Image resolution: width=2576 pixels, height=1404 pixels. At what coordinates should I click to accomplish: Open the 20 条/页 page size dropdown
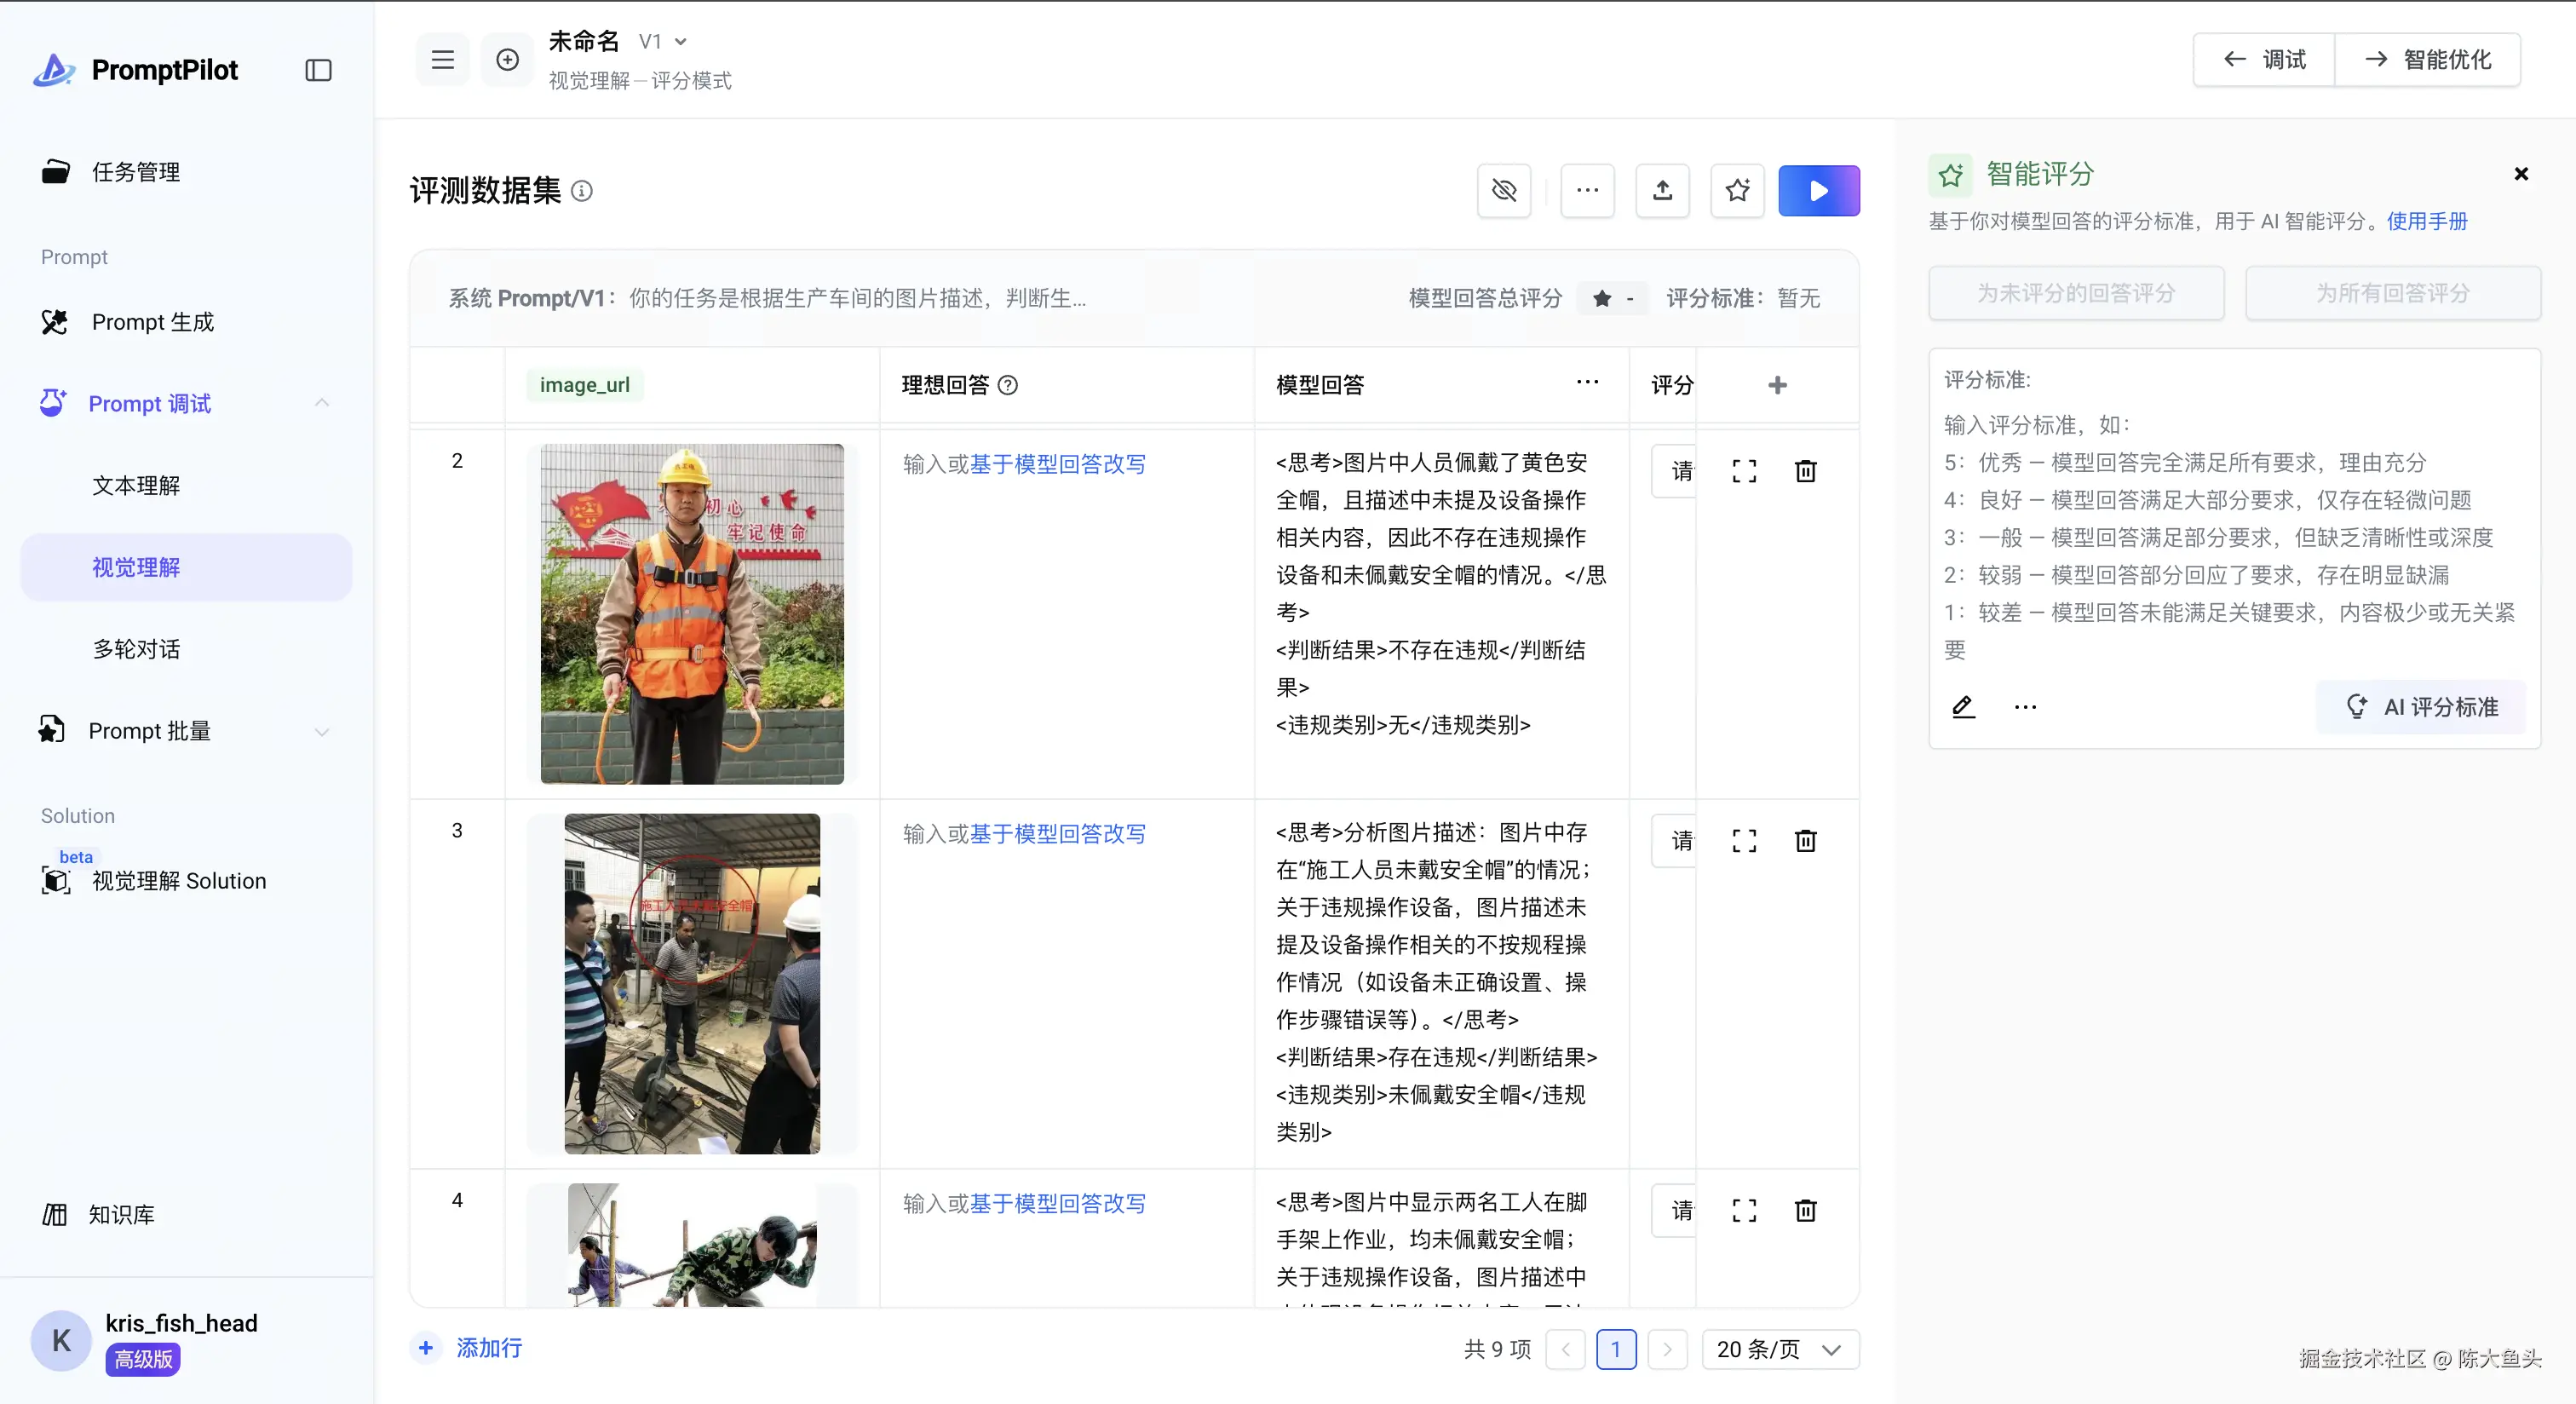1779,1349
